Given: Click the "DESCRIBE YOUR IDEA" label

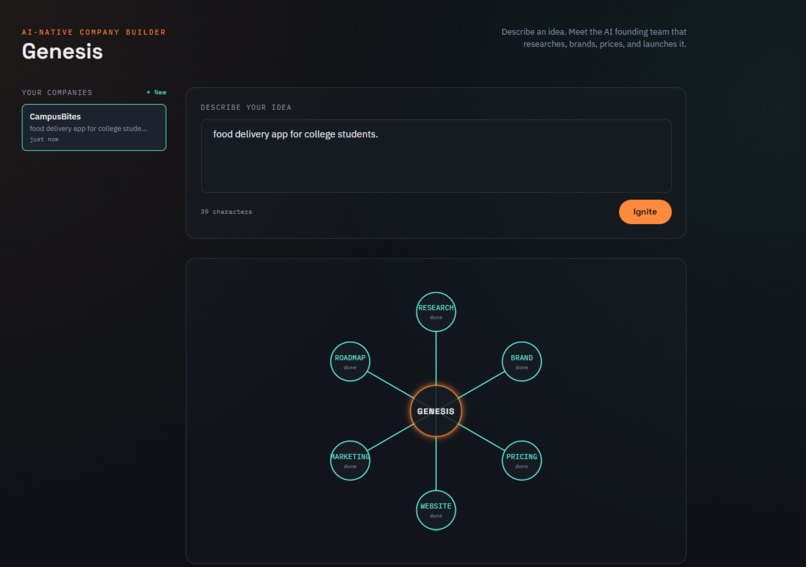Looking at the screenshot, I should (246, 107).
